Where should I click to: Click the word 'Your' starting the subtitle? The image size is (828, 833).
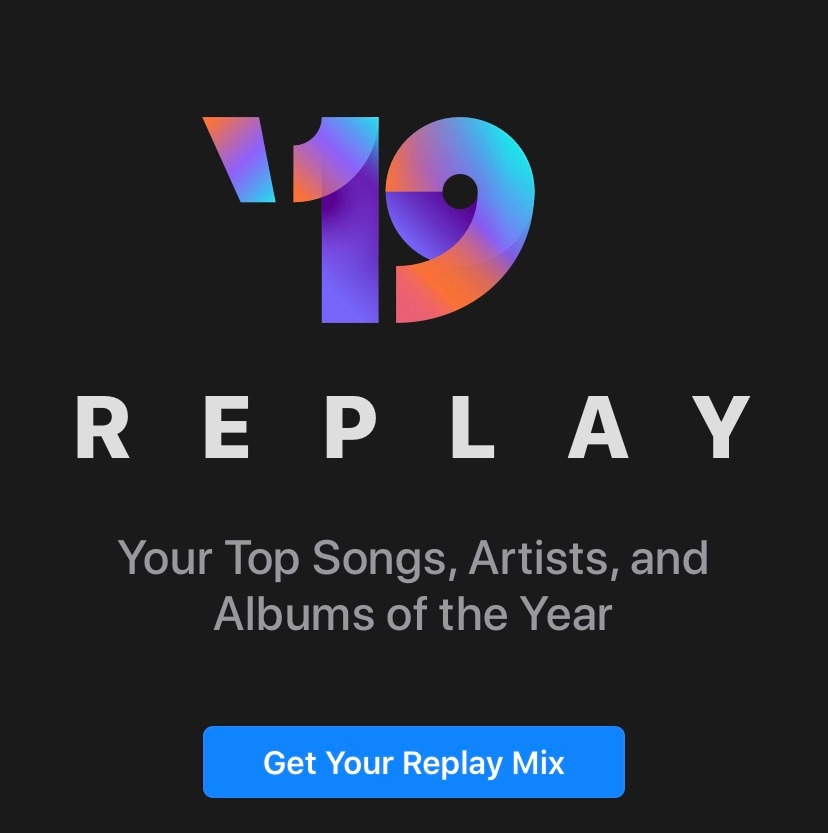tap(165, 558)
